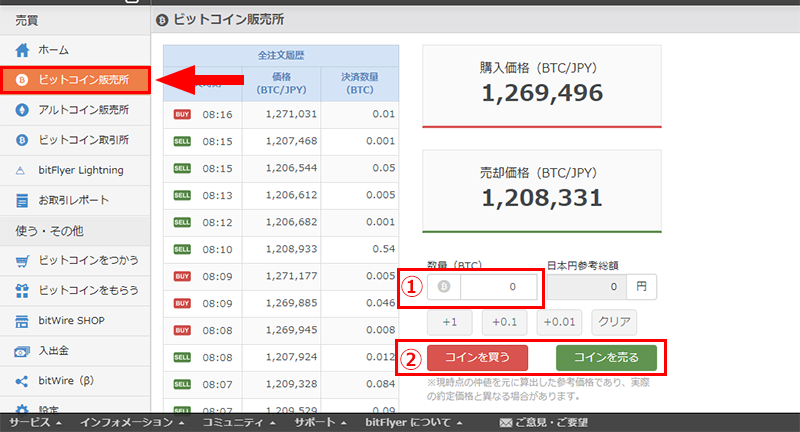Click the coin icon beside ビットコイン取引所
The height and width of the screenshot is (432, 800).
21,140
